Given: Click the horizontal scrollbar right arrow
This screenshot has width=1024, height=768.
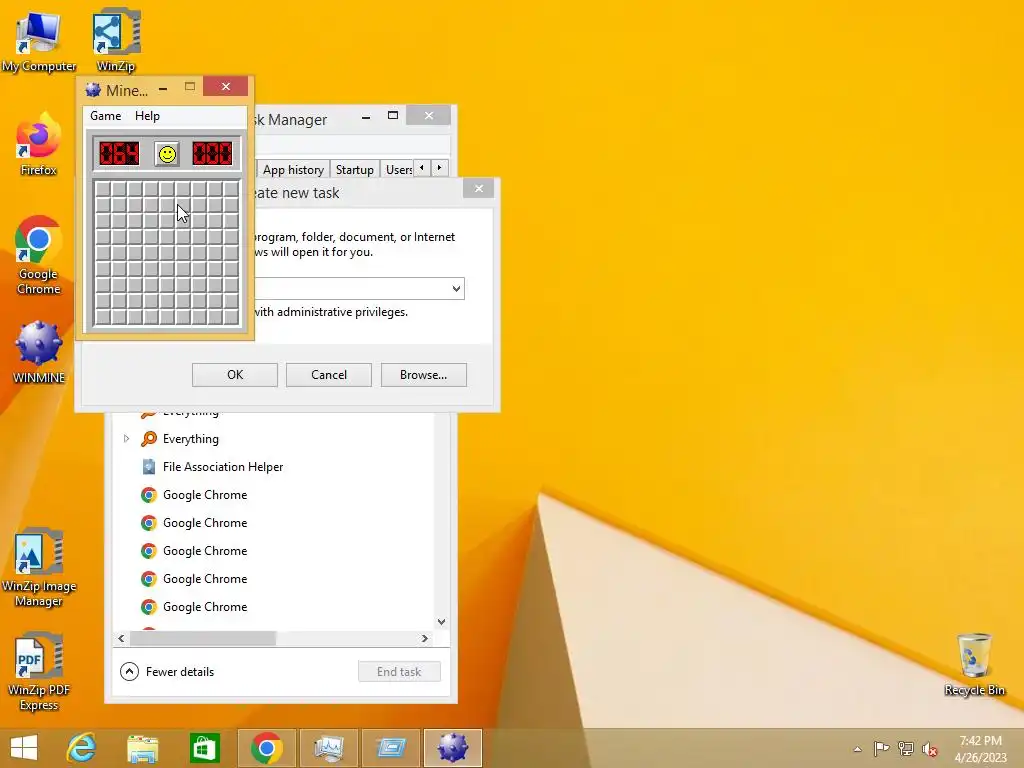Looking at the screenshot, I should 425,639.
